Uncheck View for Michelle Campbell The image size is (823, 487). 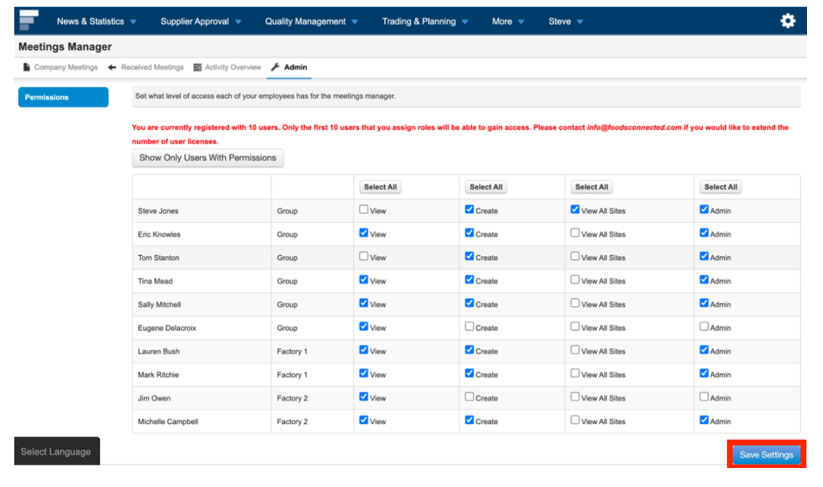[363, 420]
